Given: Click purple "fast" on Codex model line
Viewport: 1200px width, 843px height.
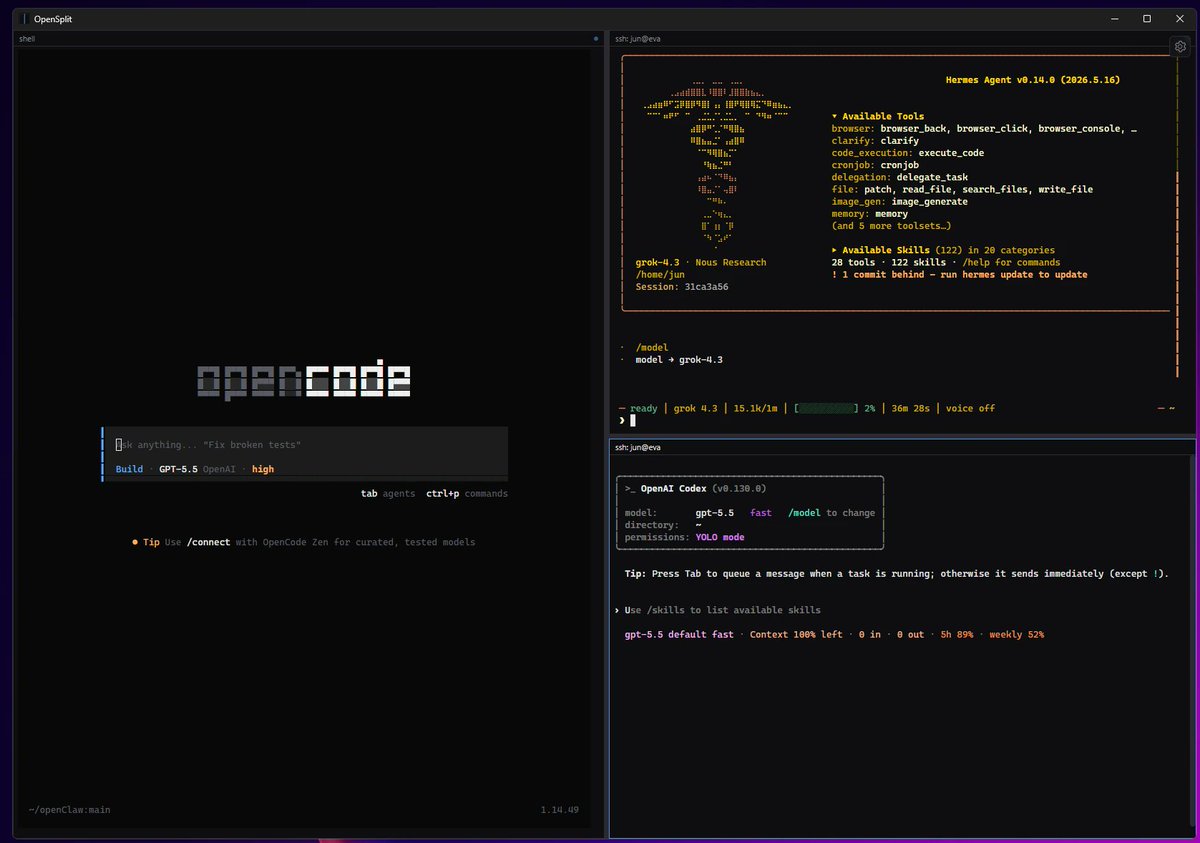Looking at the screenshot, I should click(760, 513).
